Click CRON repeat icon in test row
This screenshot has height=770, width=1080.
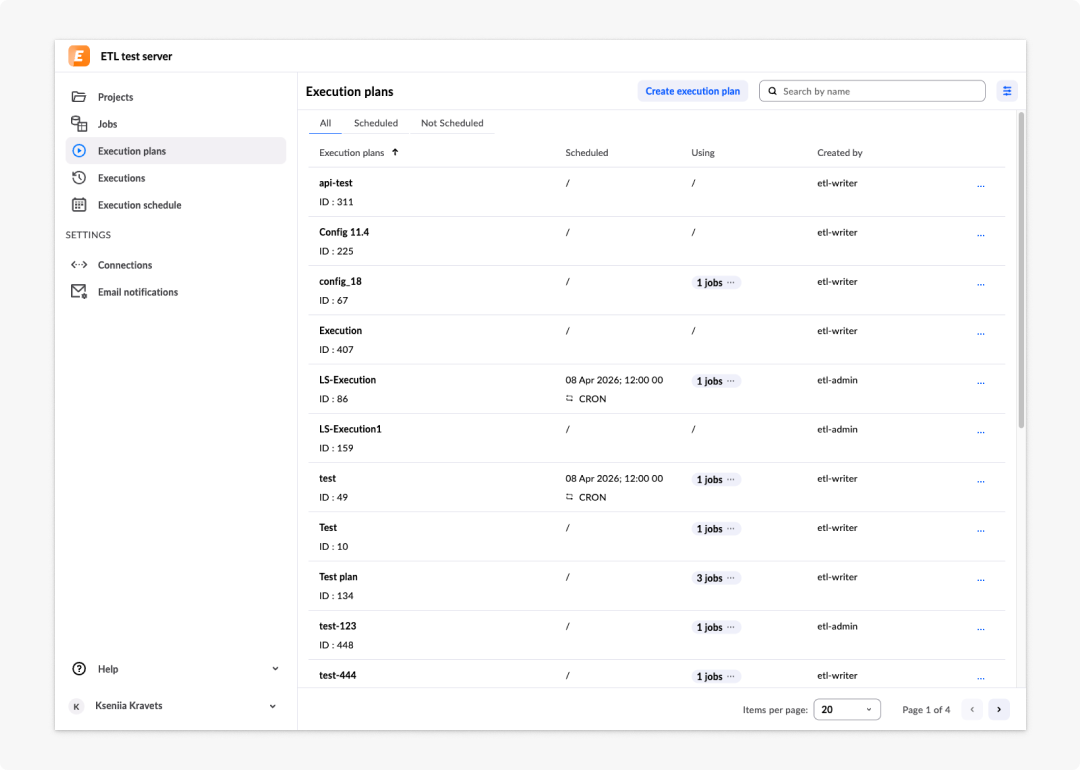click(570, 497)
